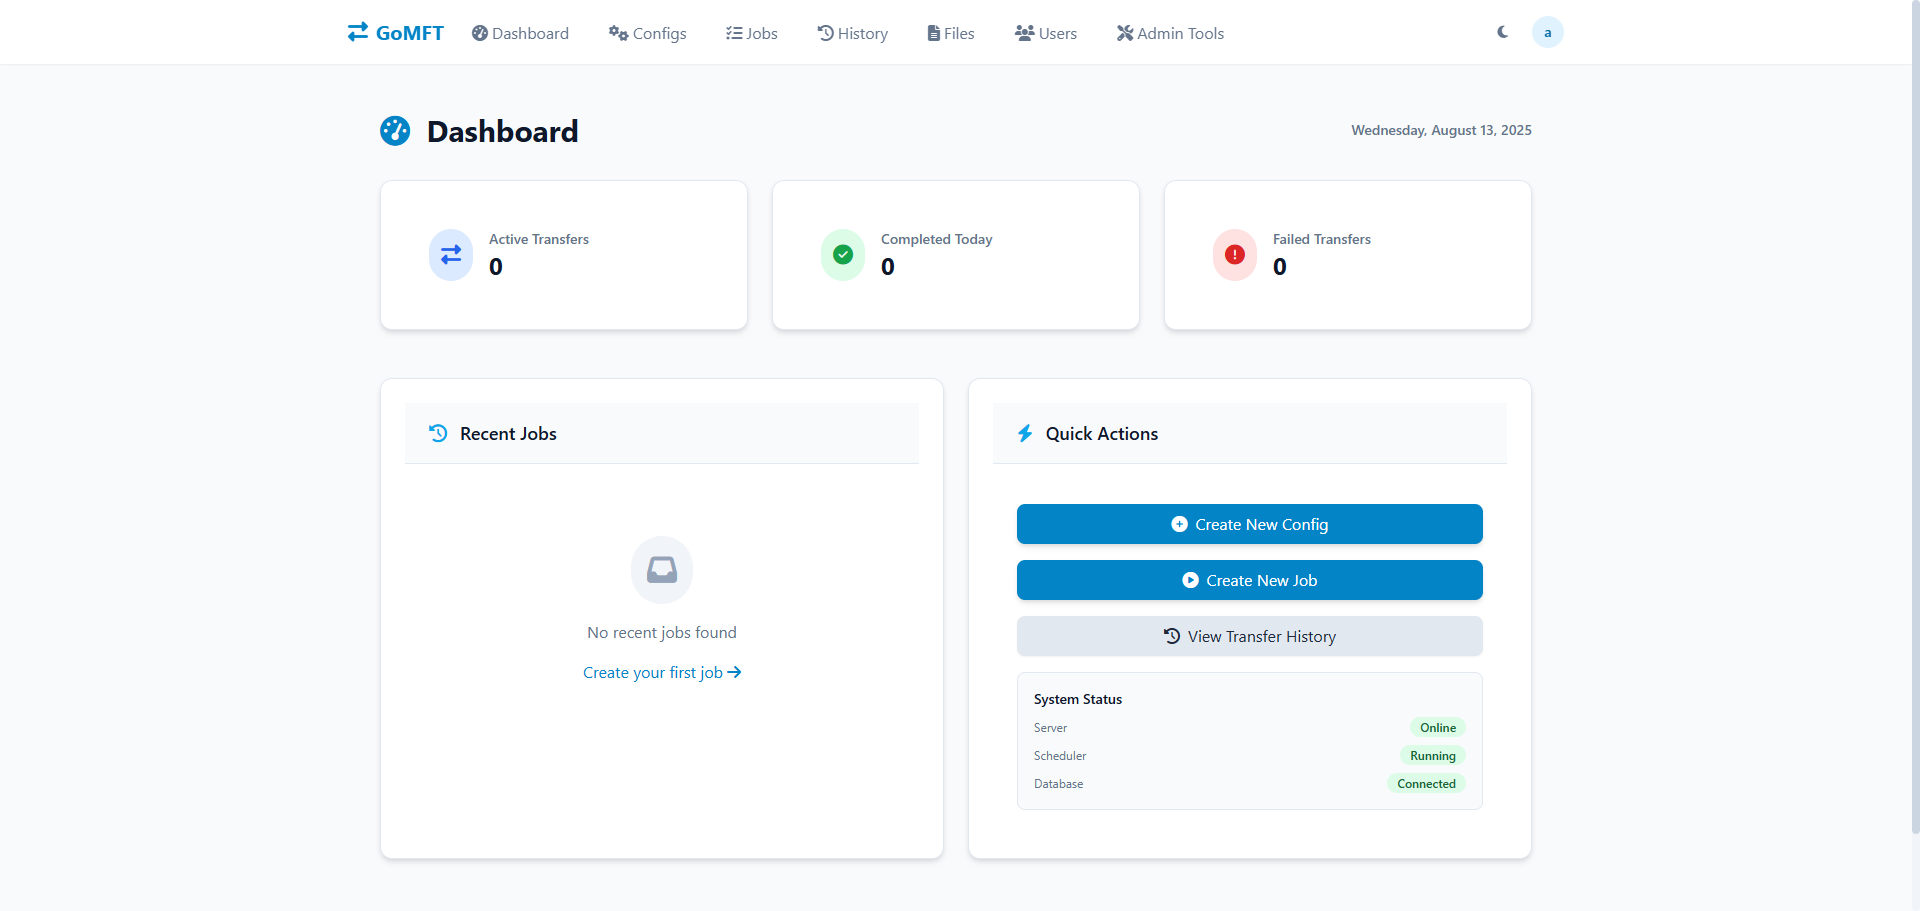The image size is (1920, 911).
Task: Open the Configs menu item
Action: point(648,33)
